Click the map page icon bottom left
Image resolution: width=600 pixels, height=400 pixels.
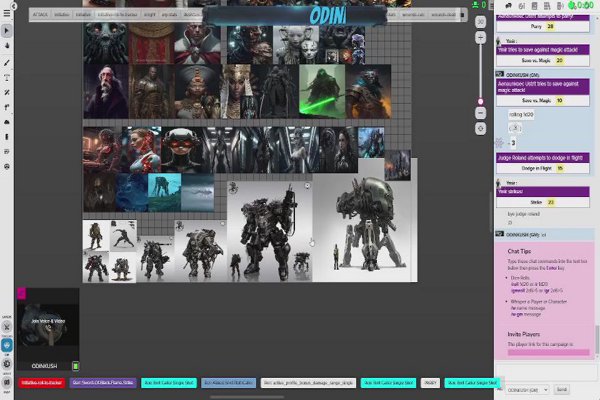[x=7, y=382]
